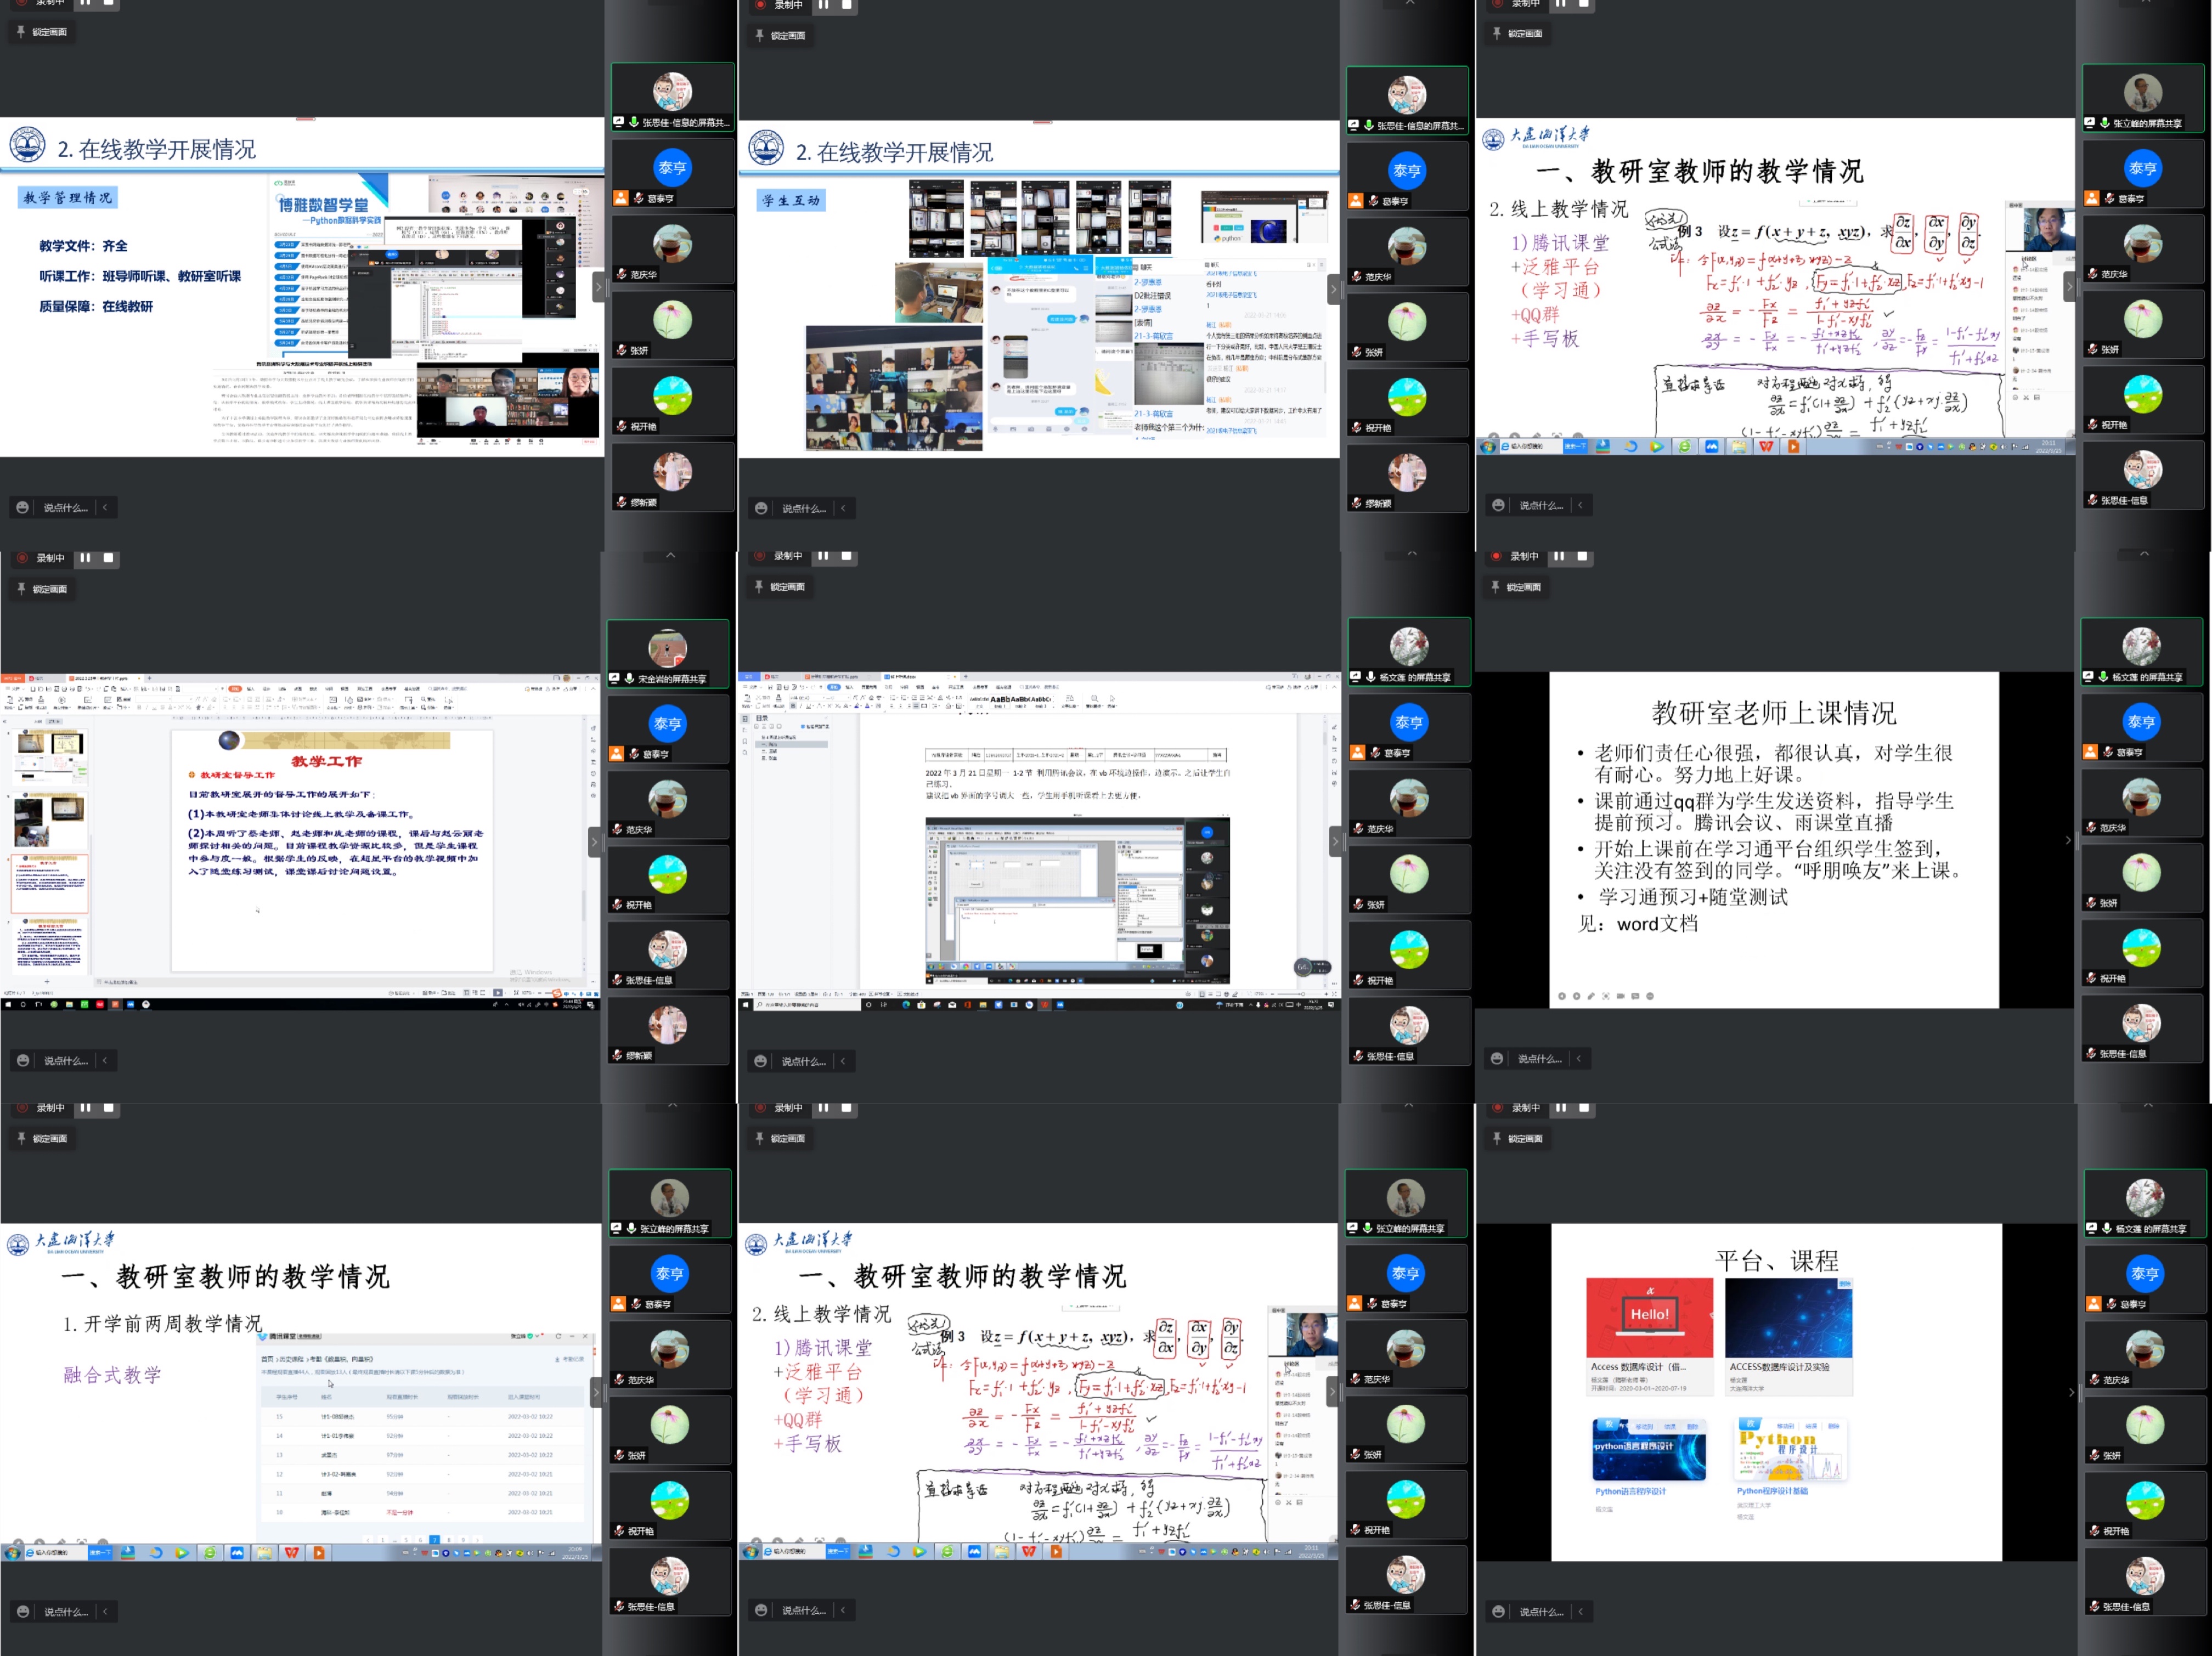The height and width of the screenshot is (1656, 2212).
Task: Stop recording in 宋金岩's screen-share window
Action: [x=109, y=558]
